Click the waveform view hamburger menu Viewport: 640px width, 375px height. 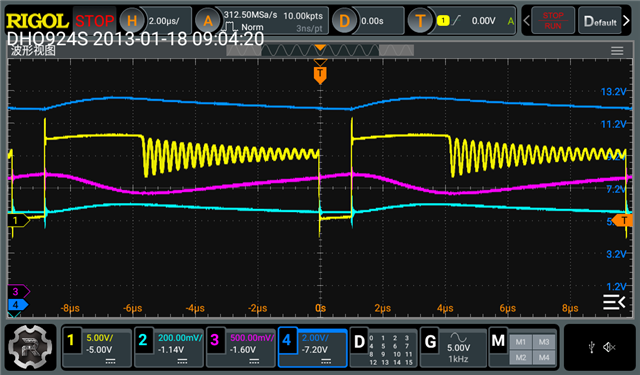(617, 51)
